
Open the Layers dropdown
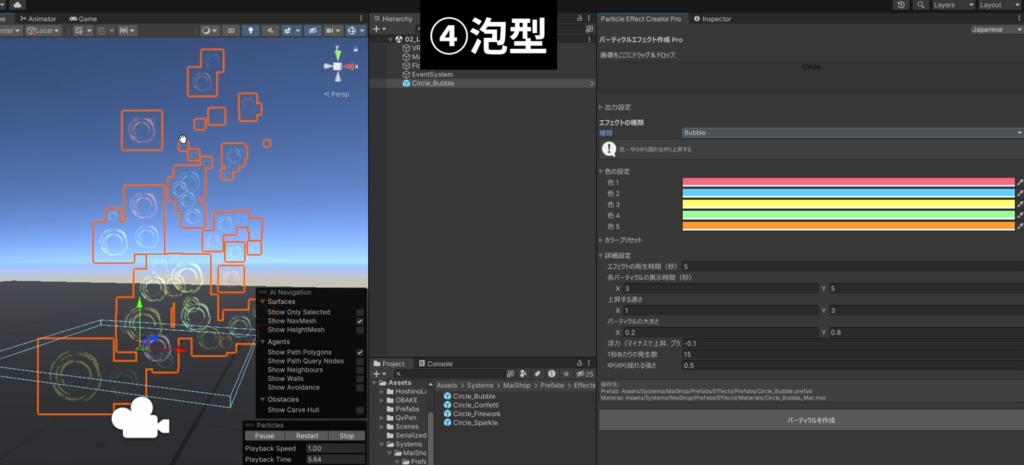[953, 5]
